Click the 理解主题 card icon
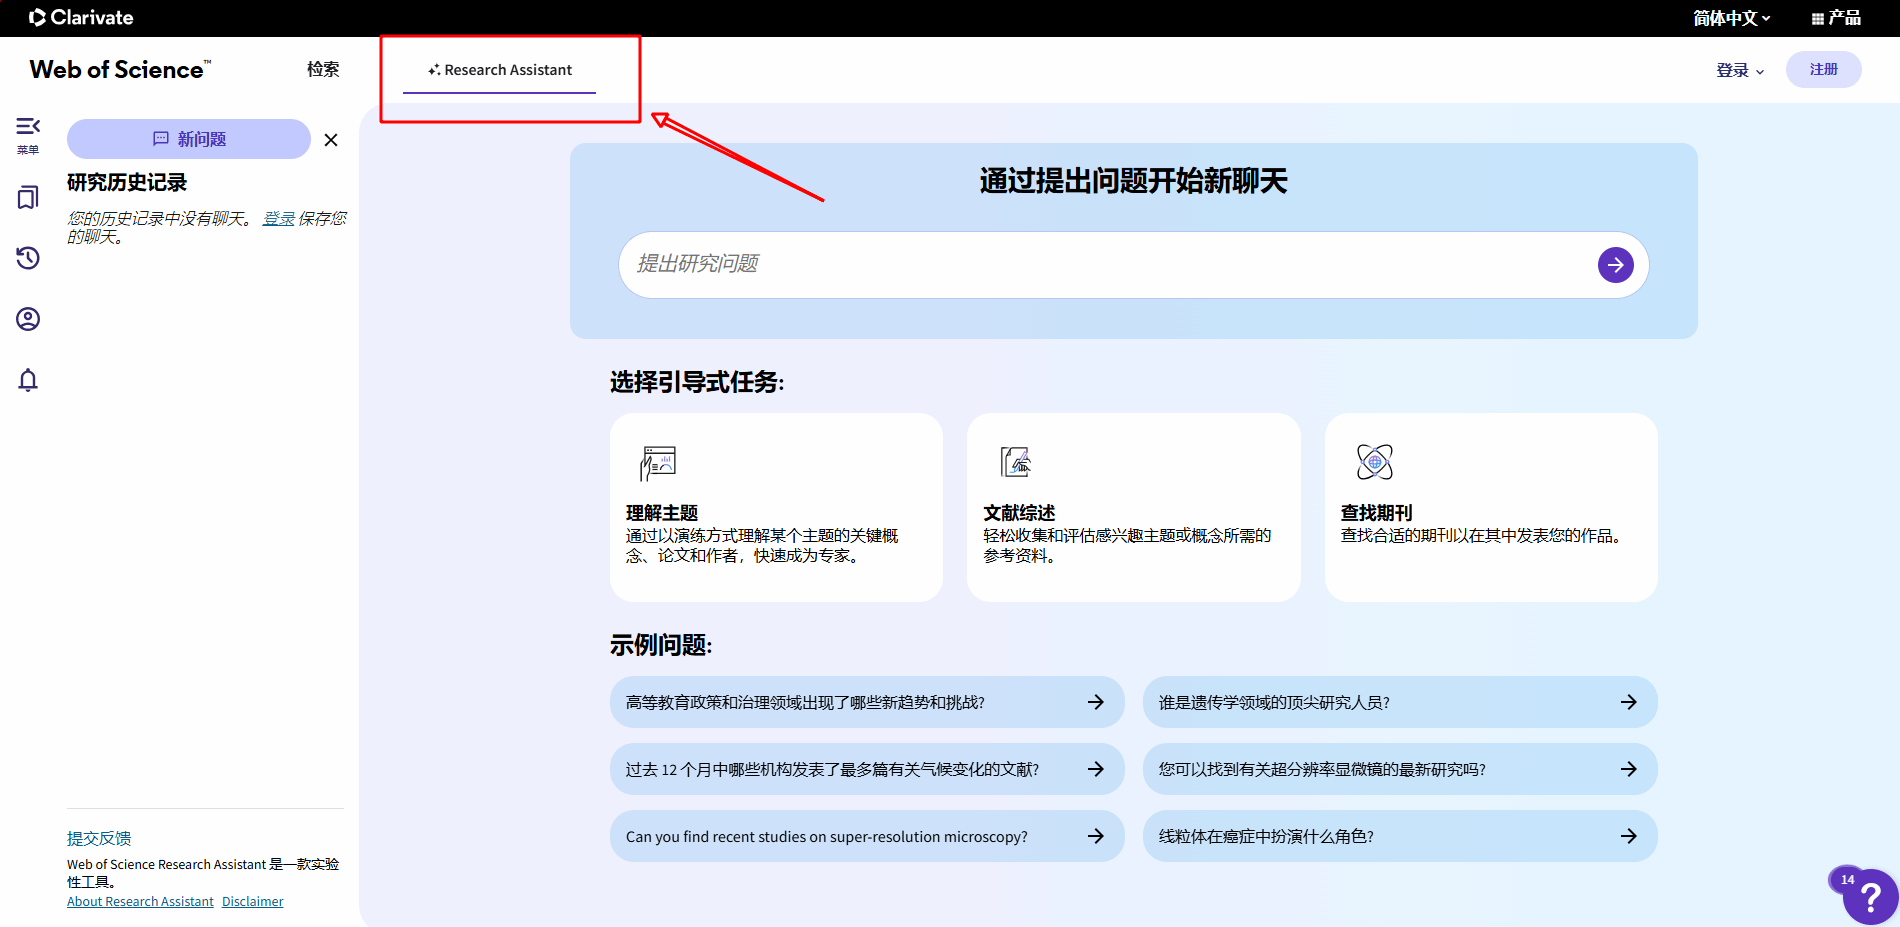This screenshot has height=927, width=1900. tap(658, 463)
